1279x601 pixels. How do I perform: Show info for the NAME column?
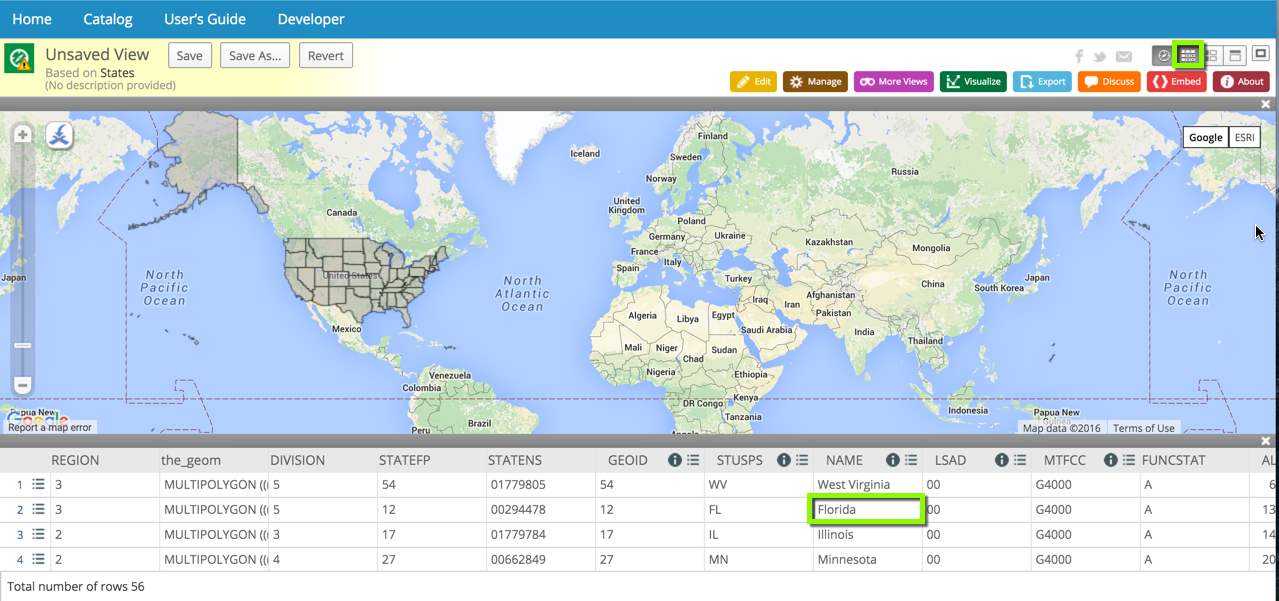point(893,460)
